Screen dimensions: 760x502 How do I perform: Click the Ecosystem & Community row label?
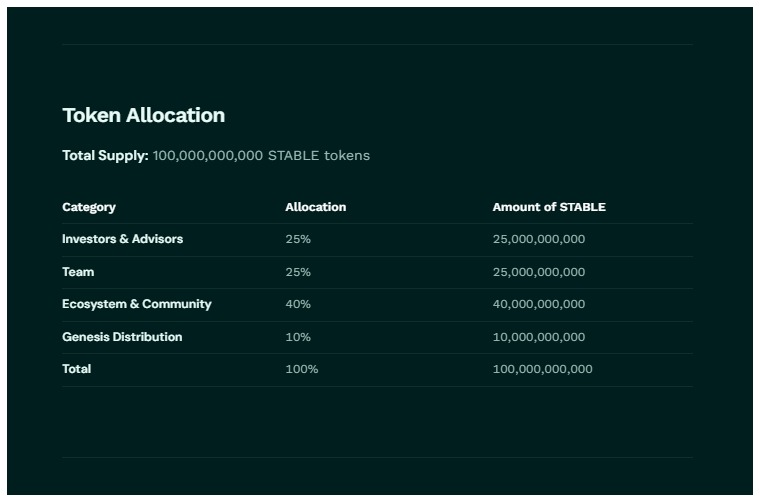click(x=137, y=304)
